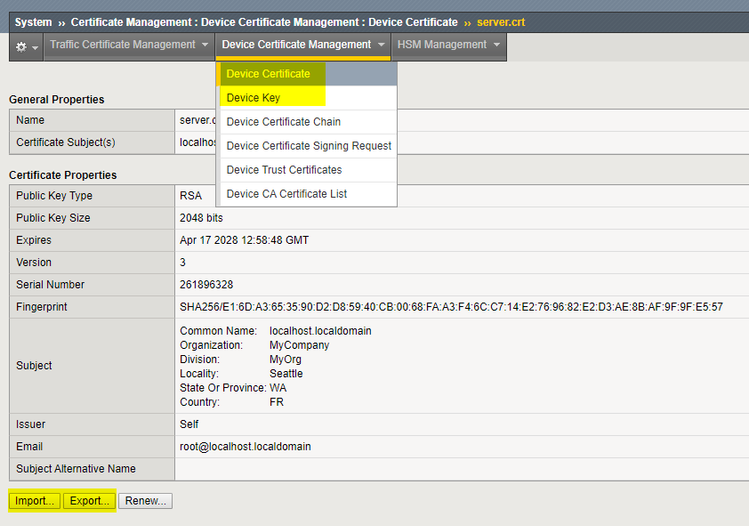Expand Traffic Certificate Management dropdown arrow
The height and width of the screenshot is (526, 749).
(205, 45)
